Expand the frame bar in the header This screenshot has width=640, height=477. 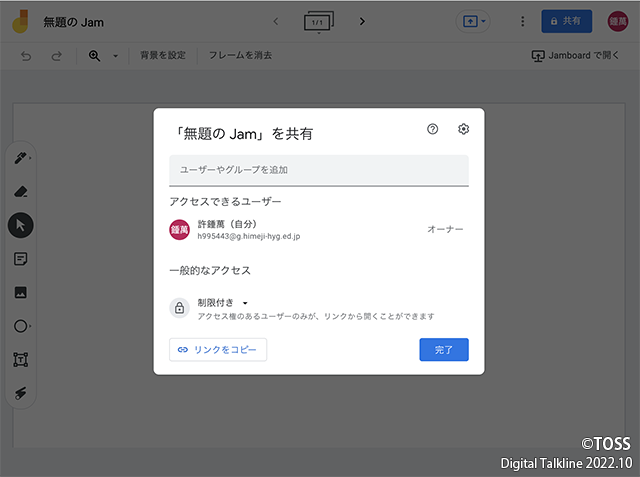[x=319, y=21]
